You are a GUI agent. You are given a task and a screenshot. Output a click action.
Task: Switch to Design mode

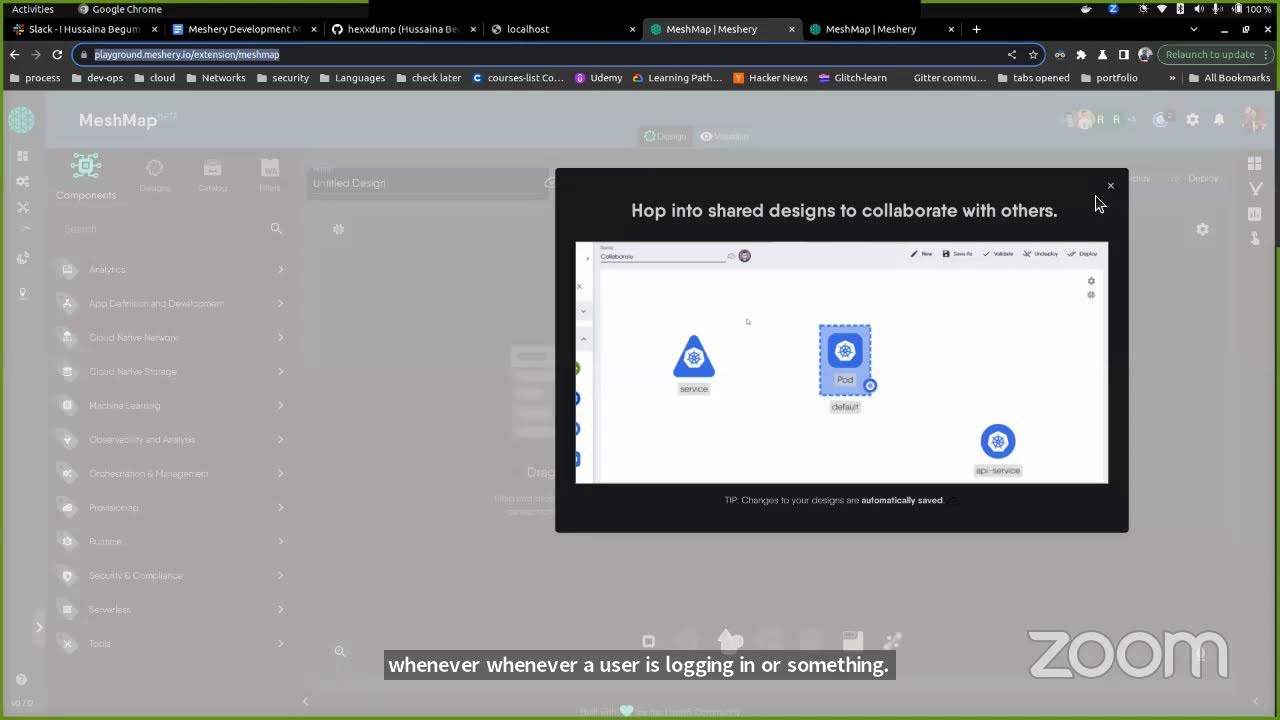665,136
